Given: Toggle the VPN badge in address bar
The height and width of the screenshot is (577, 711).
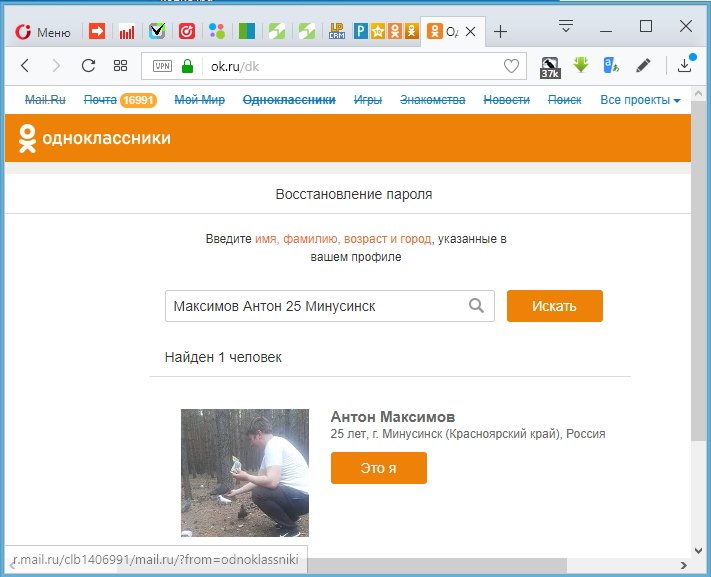Looking at the screenshot, I should coord(162,66).
